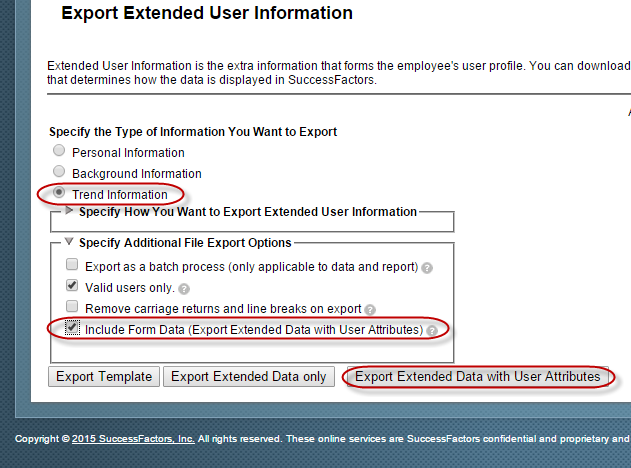Click the Export Extended User Information heading
631x468 pixels.
coord(207,13)
